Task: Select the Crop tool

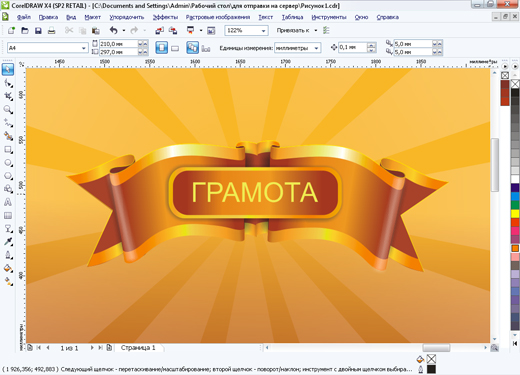Action: point(8,96)
